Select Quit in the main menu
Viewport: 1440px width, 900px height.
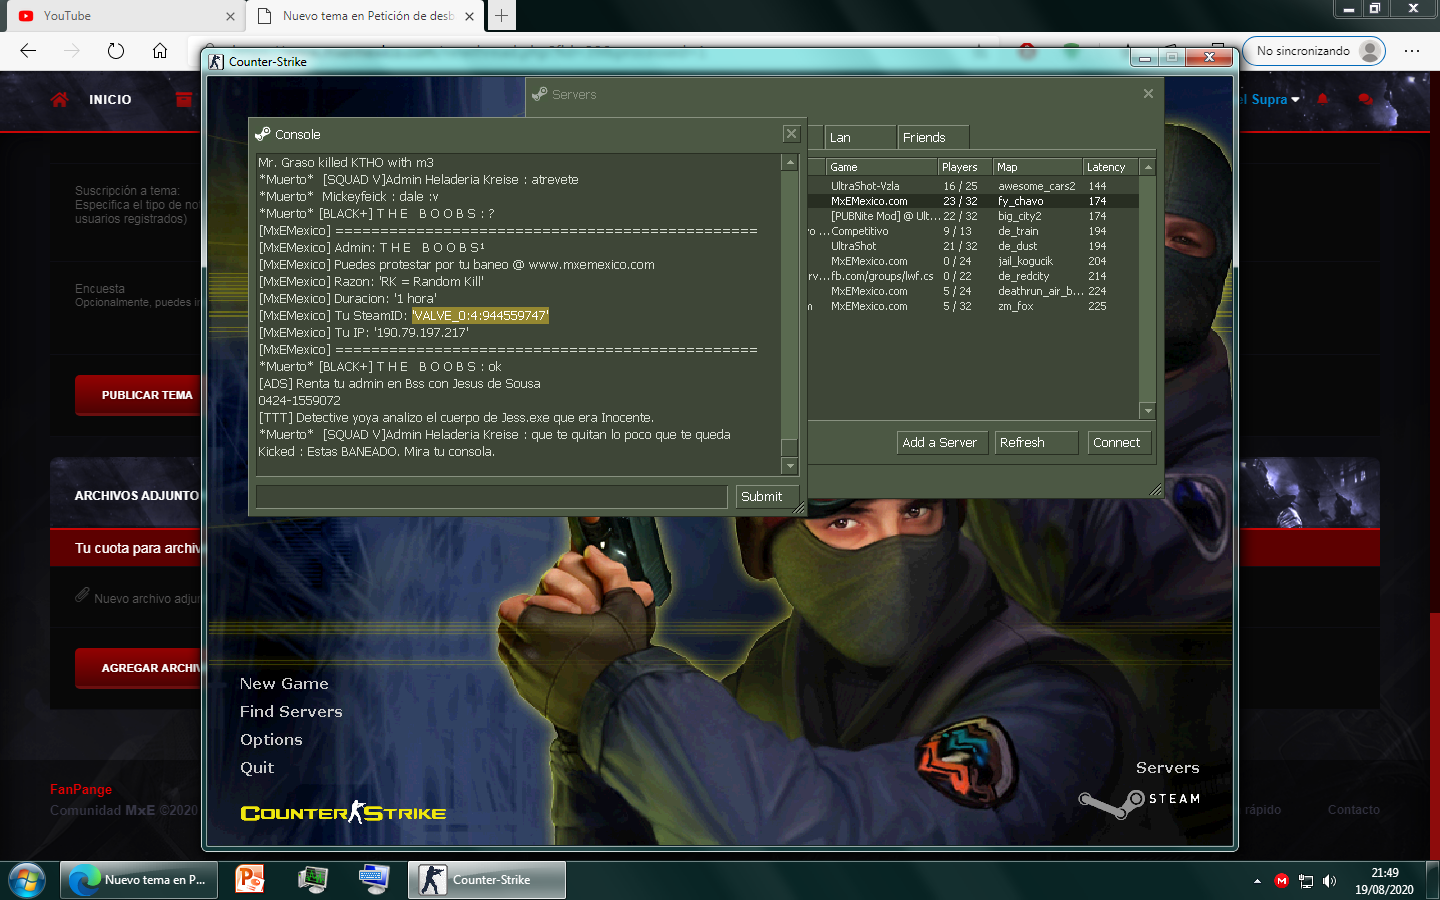[x=257, y=768]
